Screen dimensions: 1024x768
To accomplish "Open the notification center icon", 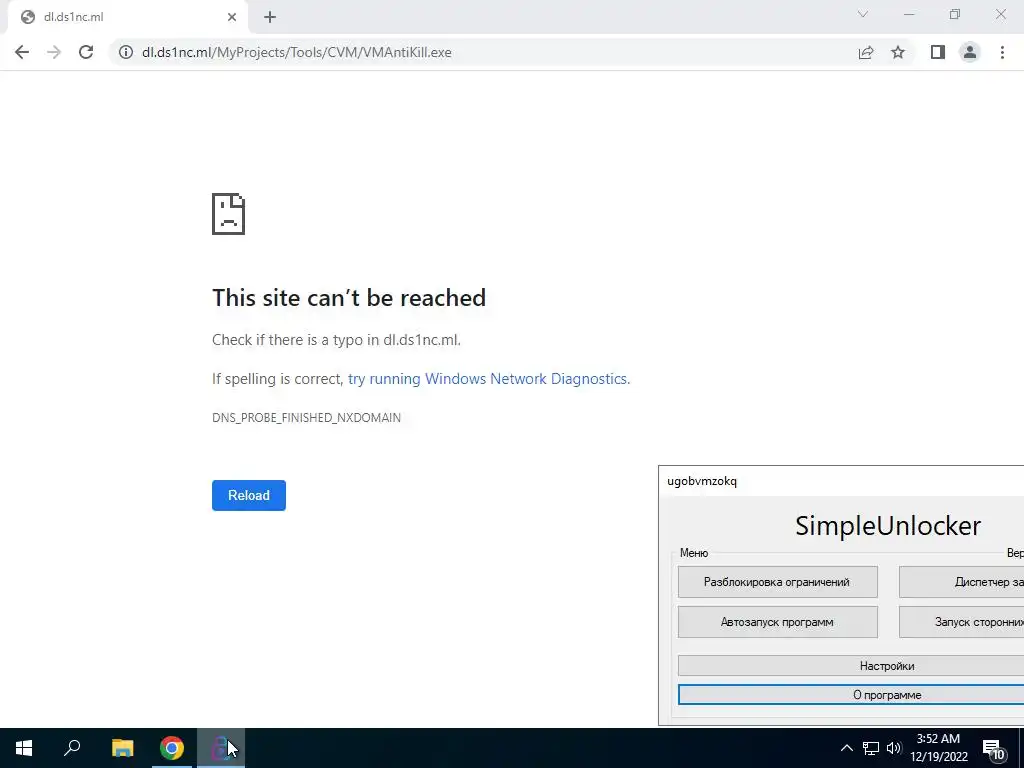I will (993, 749).
